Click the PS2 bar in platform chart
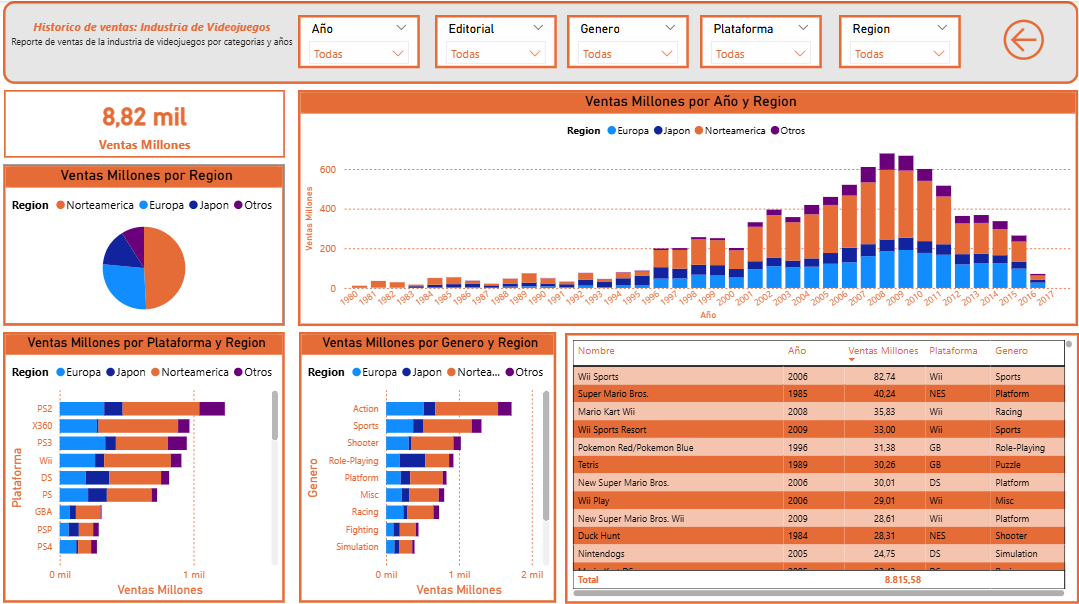1079x604 pixels. [x=141, y=408]
